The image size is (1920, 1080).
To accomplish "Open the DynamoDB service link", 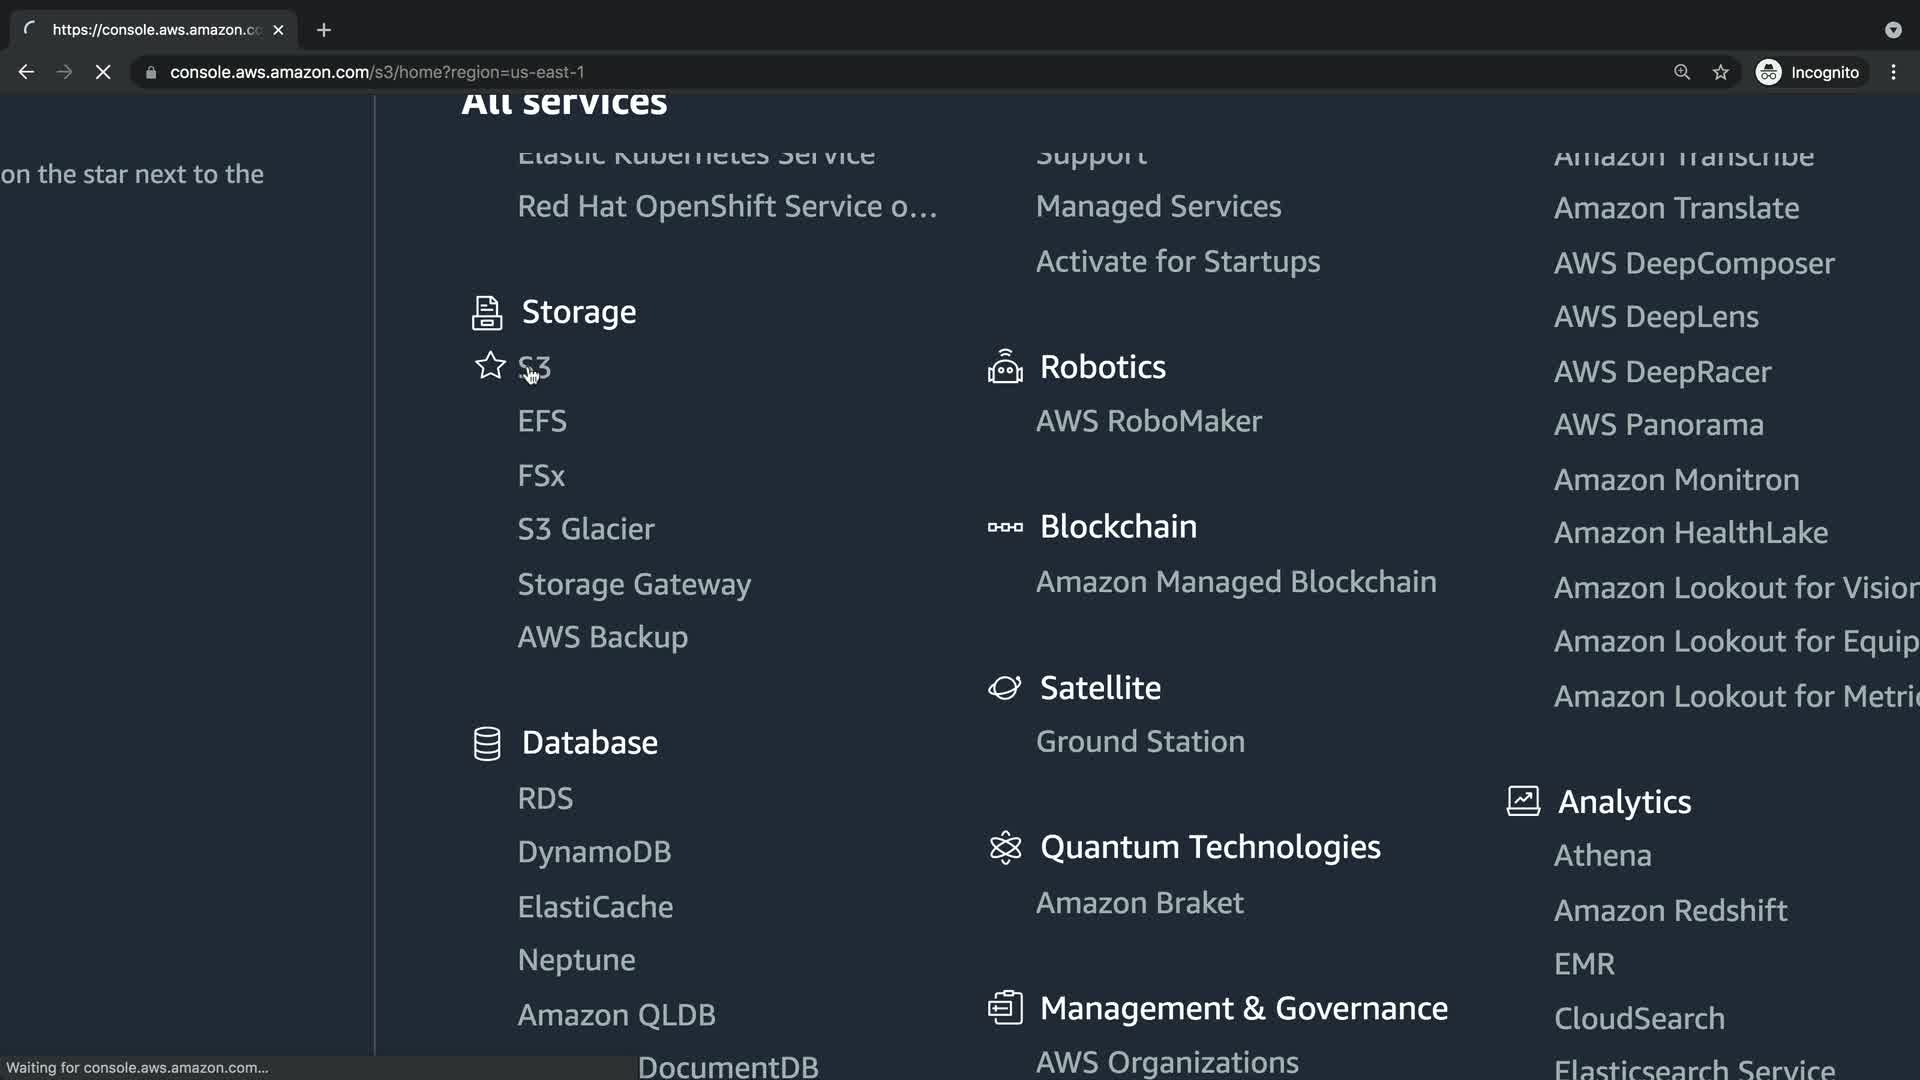I will point(594,852).
